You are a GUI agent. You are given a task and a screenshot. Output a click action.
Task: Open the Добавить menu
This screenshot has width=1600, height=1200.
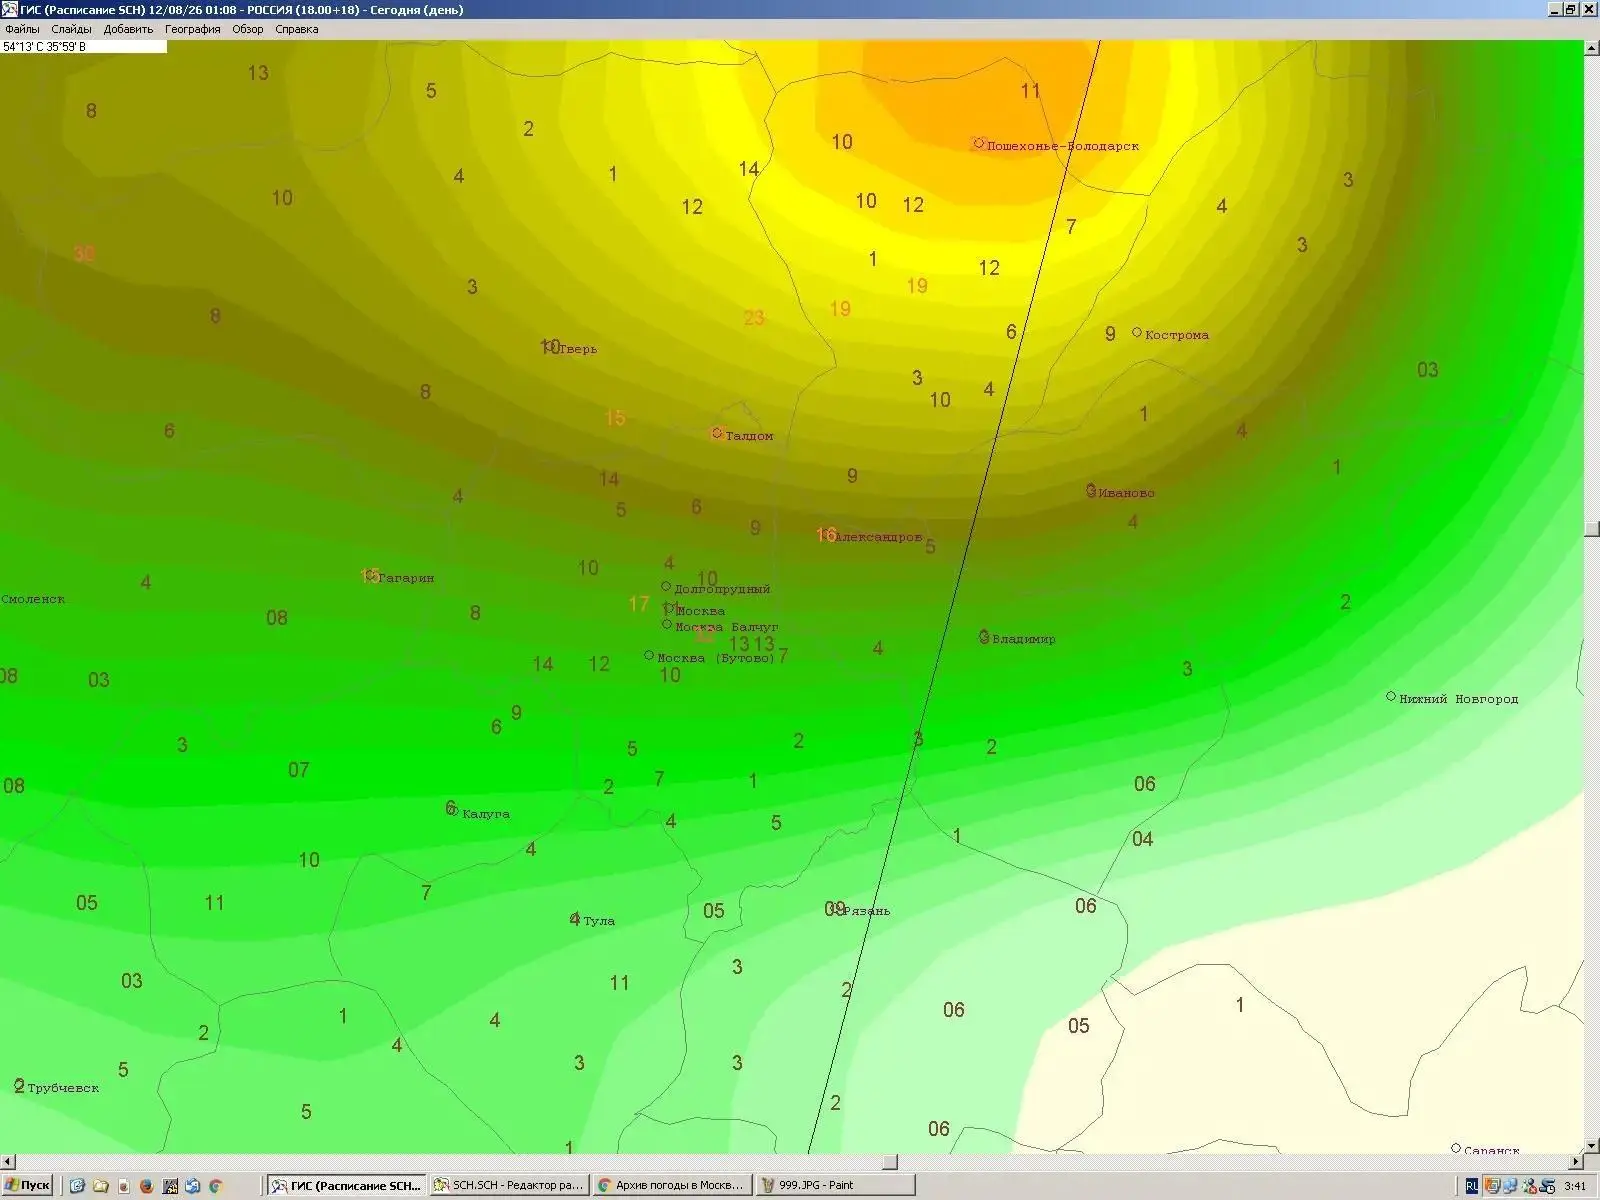(x=128, y=29)
